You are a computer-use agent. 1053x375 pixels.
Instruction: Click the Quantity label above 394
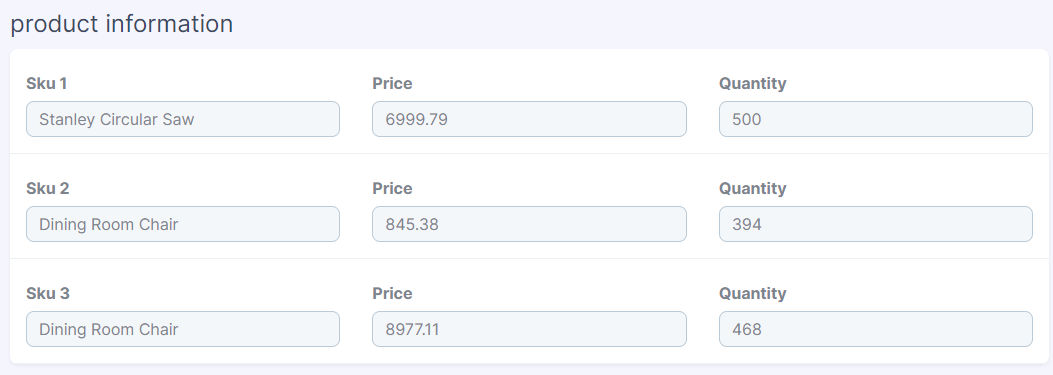[752, 188]
